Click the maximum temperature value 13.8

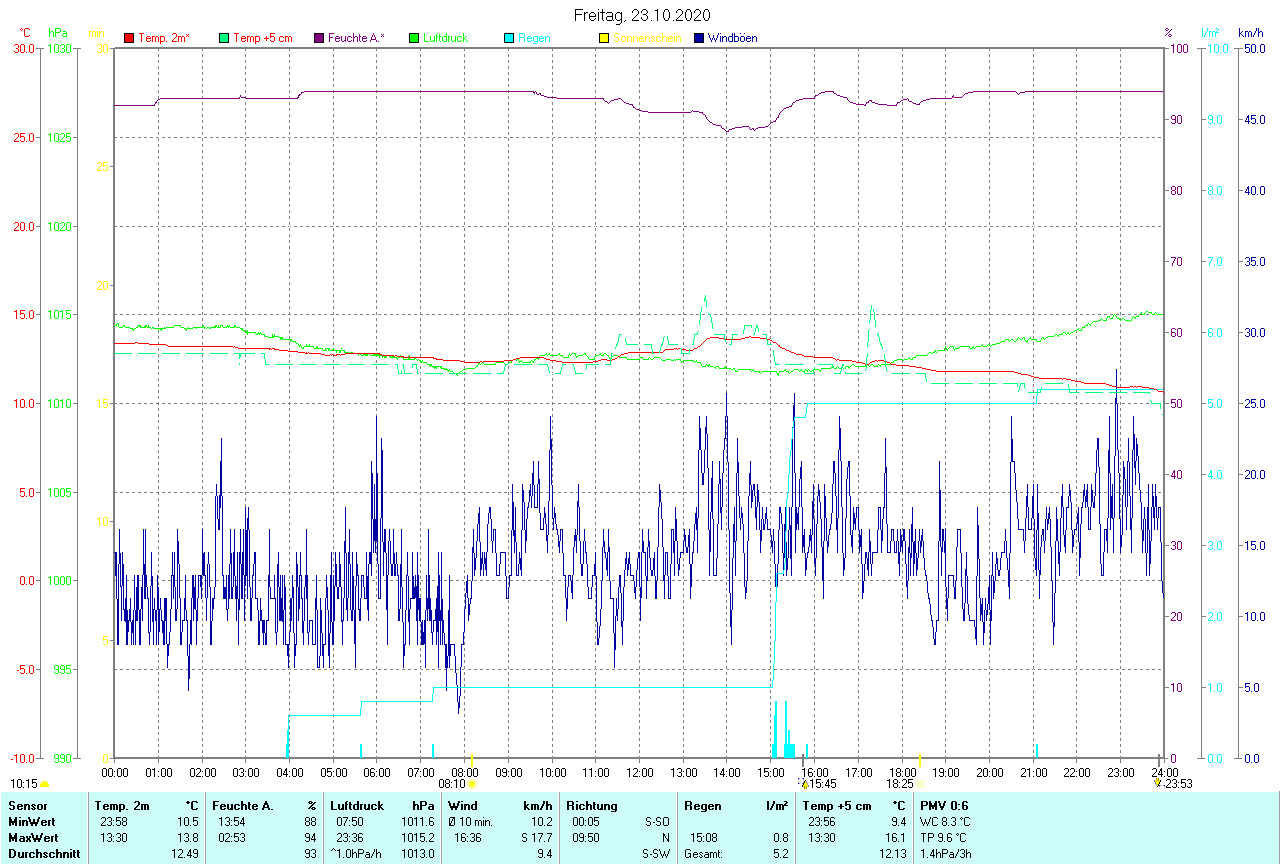(x=188, y=837)
